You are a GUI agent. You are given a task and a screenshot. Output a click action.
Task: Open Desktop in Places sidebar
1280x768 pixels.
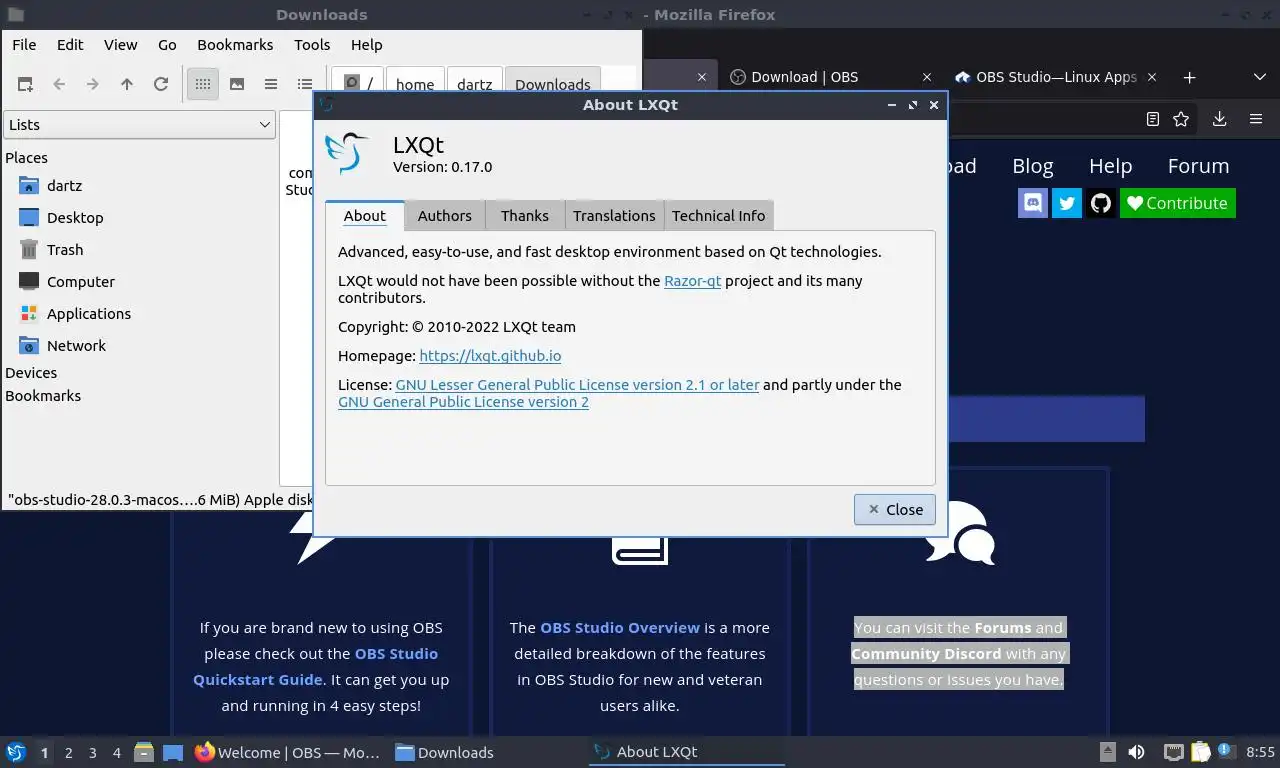point(75,218)
